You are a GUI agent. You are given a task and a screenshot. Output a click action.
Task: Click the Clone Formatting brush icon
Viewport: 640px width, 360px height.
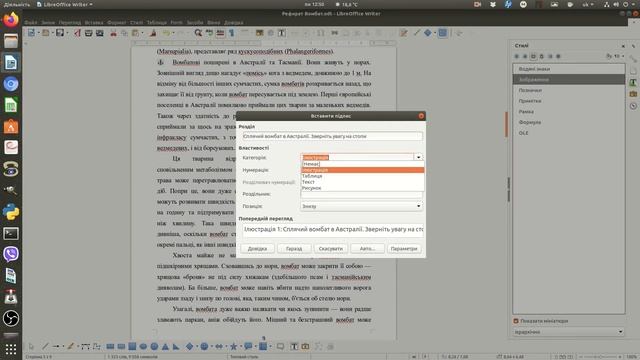coord(153,33)
